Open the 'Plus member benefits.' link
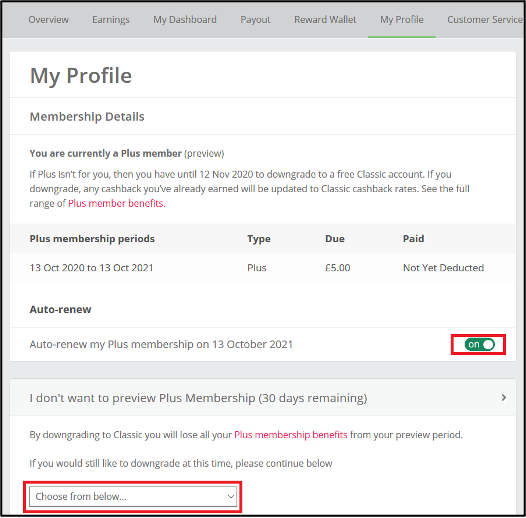Viewport: 526px width, 518px height. click(117, 203)
